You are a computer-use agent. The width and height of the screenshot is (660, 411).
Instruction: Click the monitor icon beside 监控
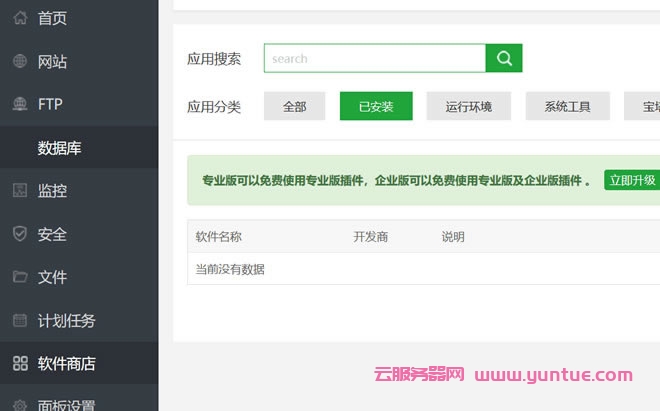[20, 191]
